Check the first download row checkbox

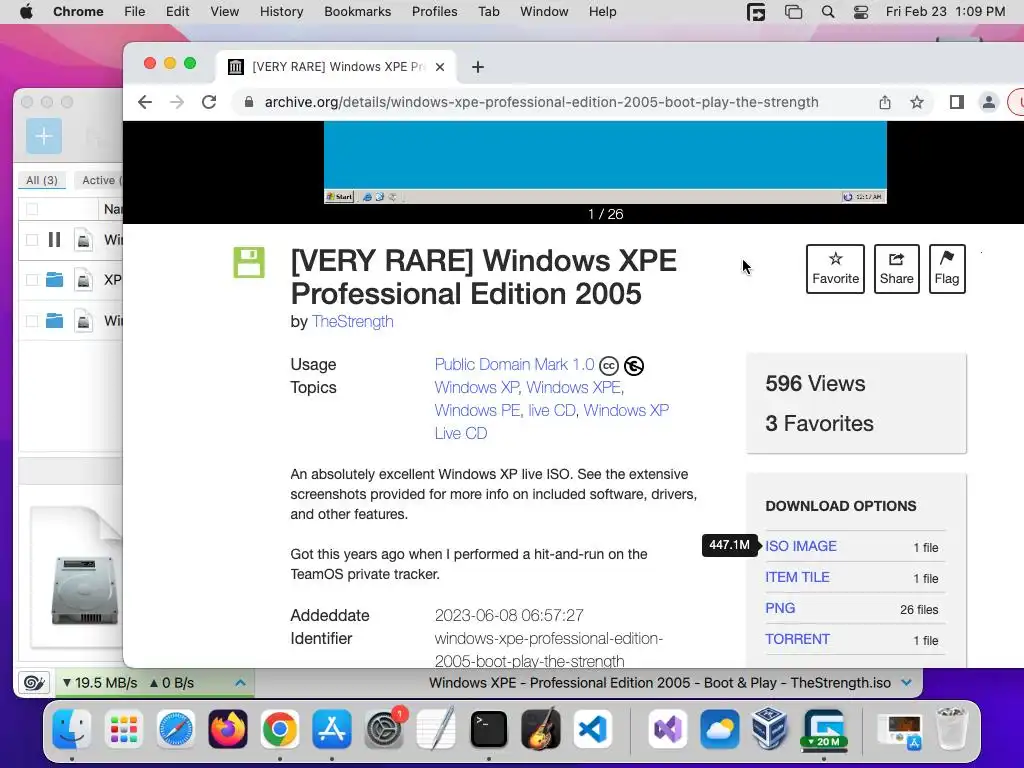click(x=32, y=240)
